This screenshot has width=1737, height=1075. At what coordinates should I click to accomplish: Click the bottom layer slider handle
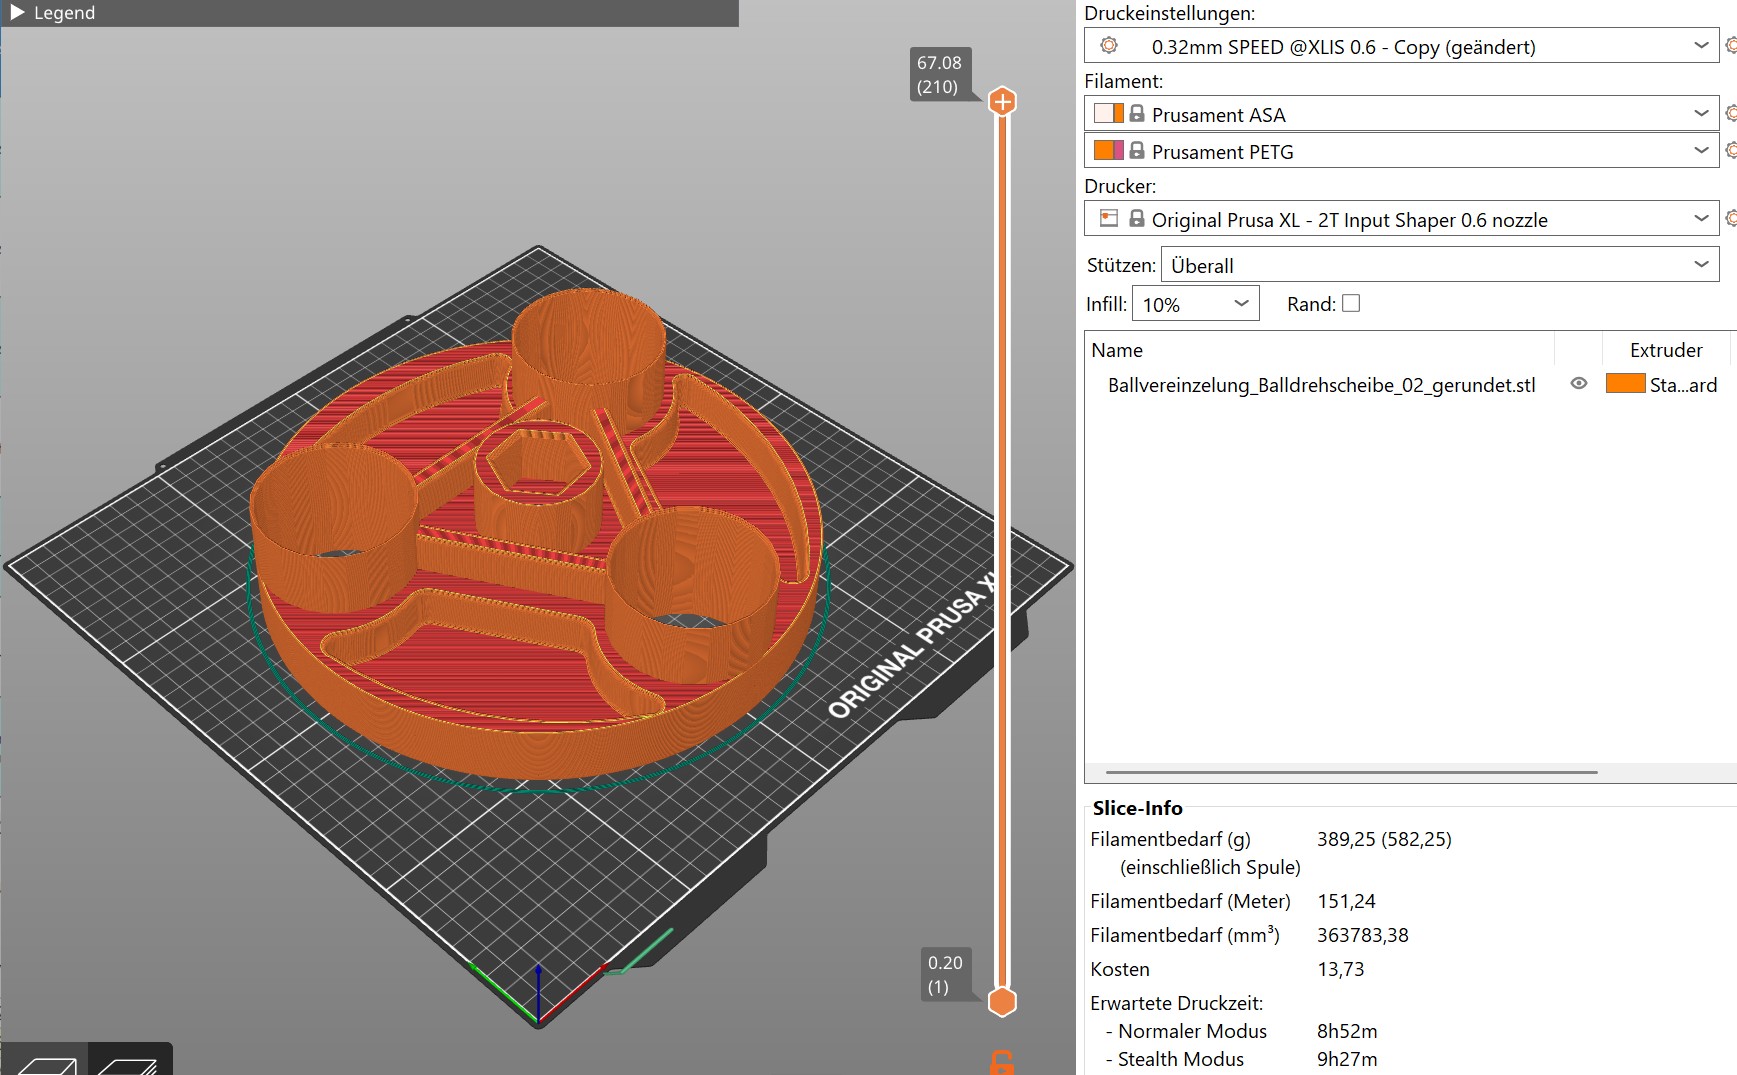1002,1002
